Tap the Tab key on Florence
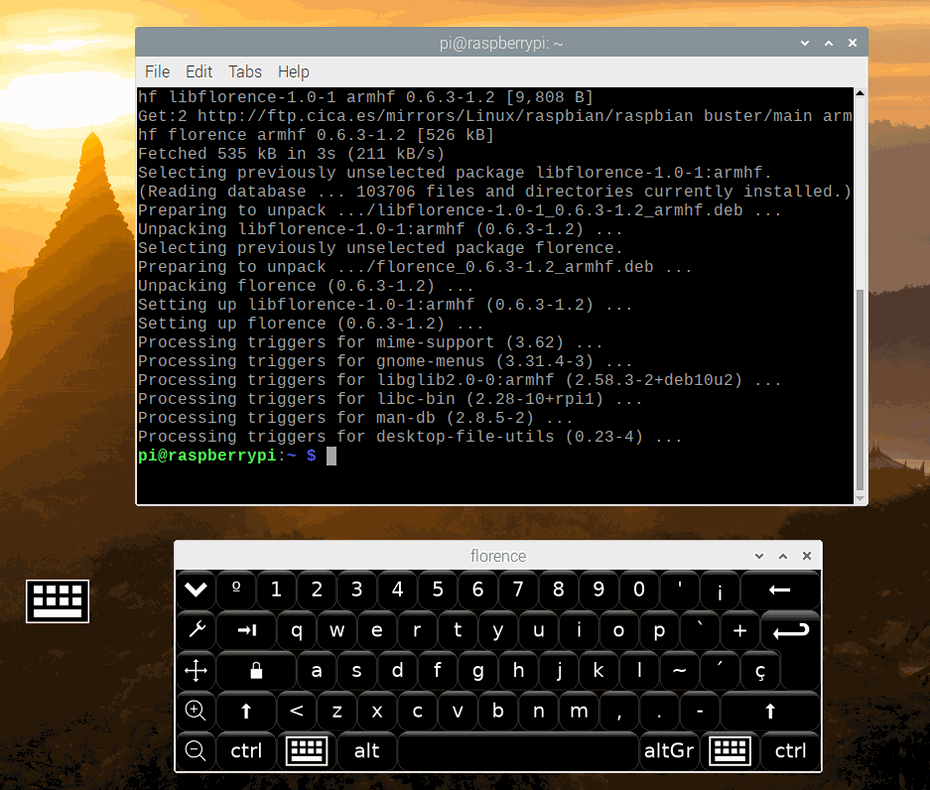 pos(246,630)
